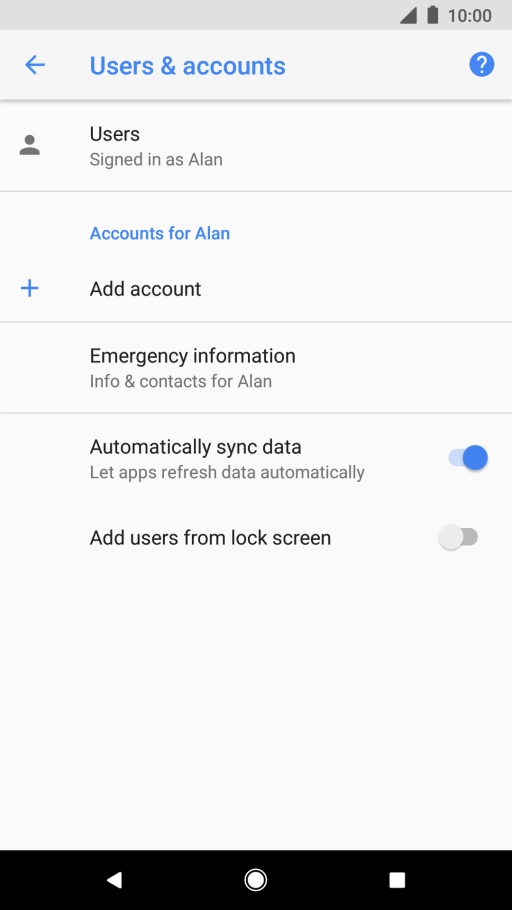The image size is (512, 910).
Task: Tap the Android back triangle navigation button
Action: click(x=114, y=880)
